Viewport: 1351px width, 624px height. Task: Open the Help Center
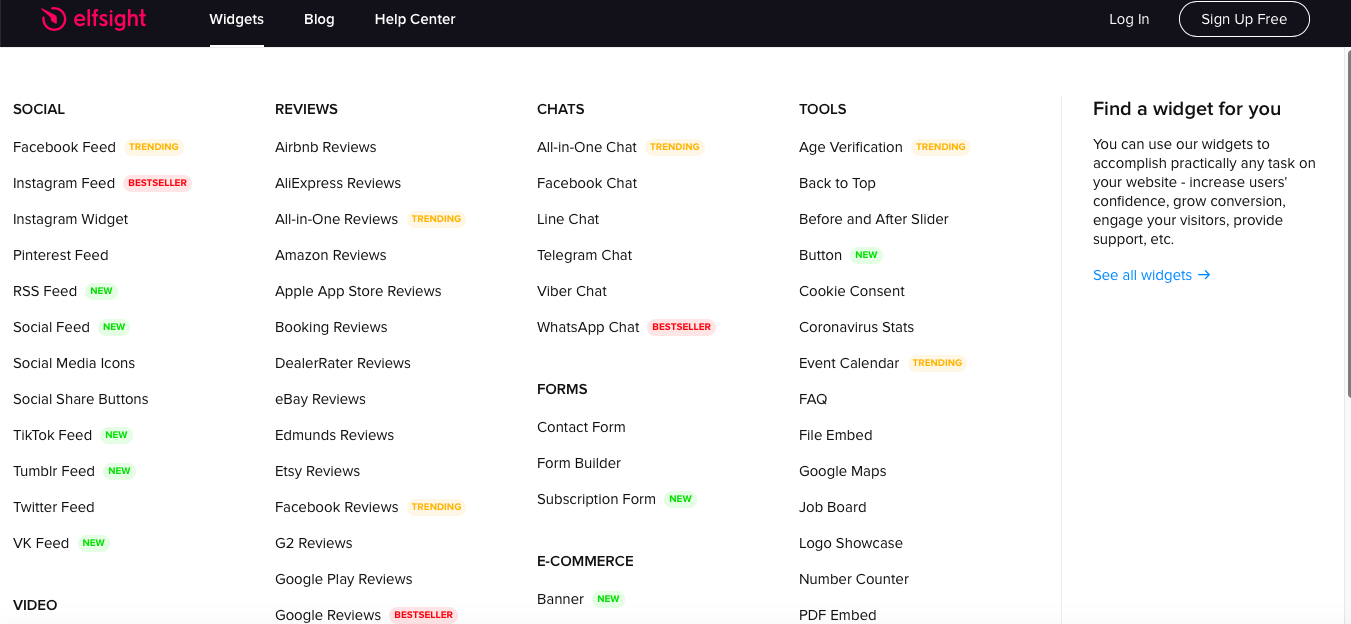coord(415,19)
